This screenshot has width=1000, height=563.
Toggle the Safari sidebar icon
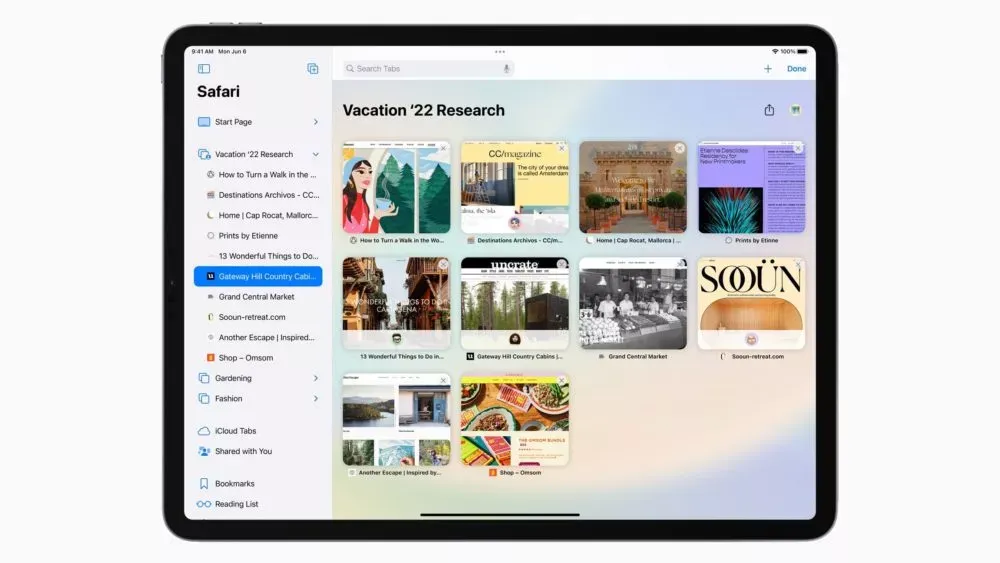[x=204, y=69]
